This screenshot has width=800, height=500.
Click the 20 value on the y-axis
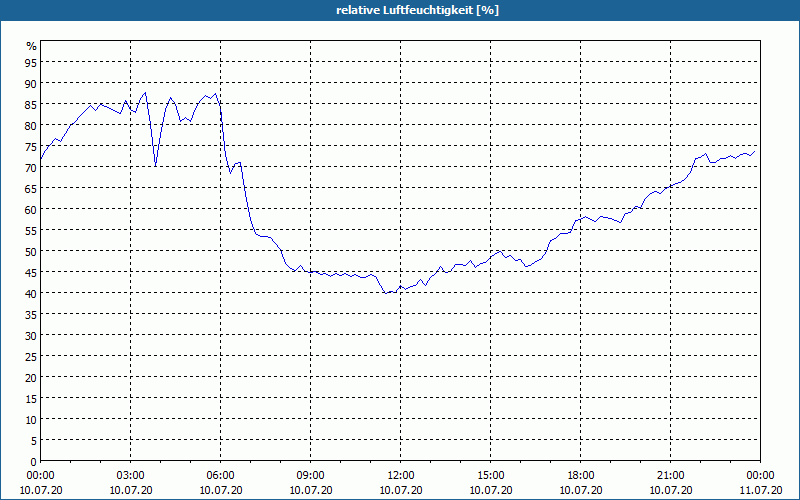click(31, 378)
